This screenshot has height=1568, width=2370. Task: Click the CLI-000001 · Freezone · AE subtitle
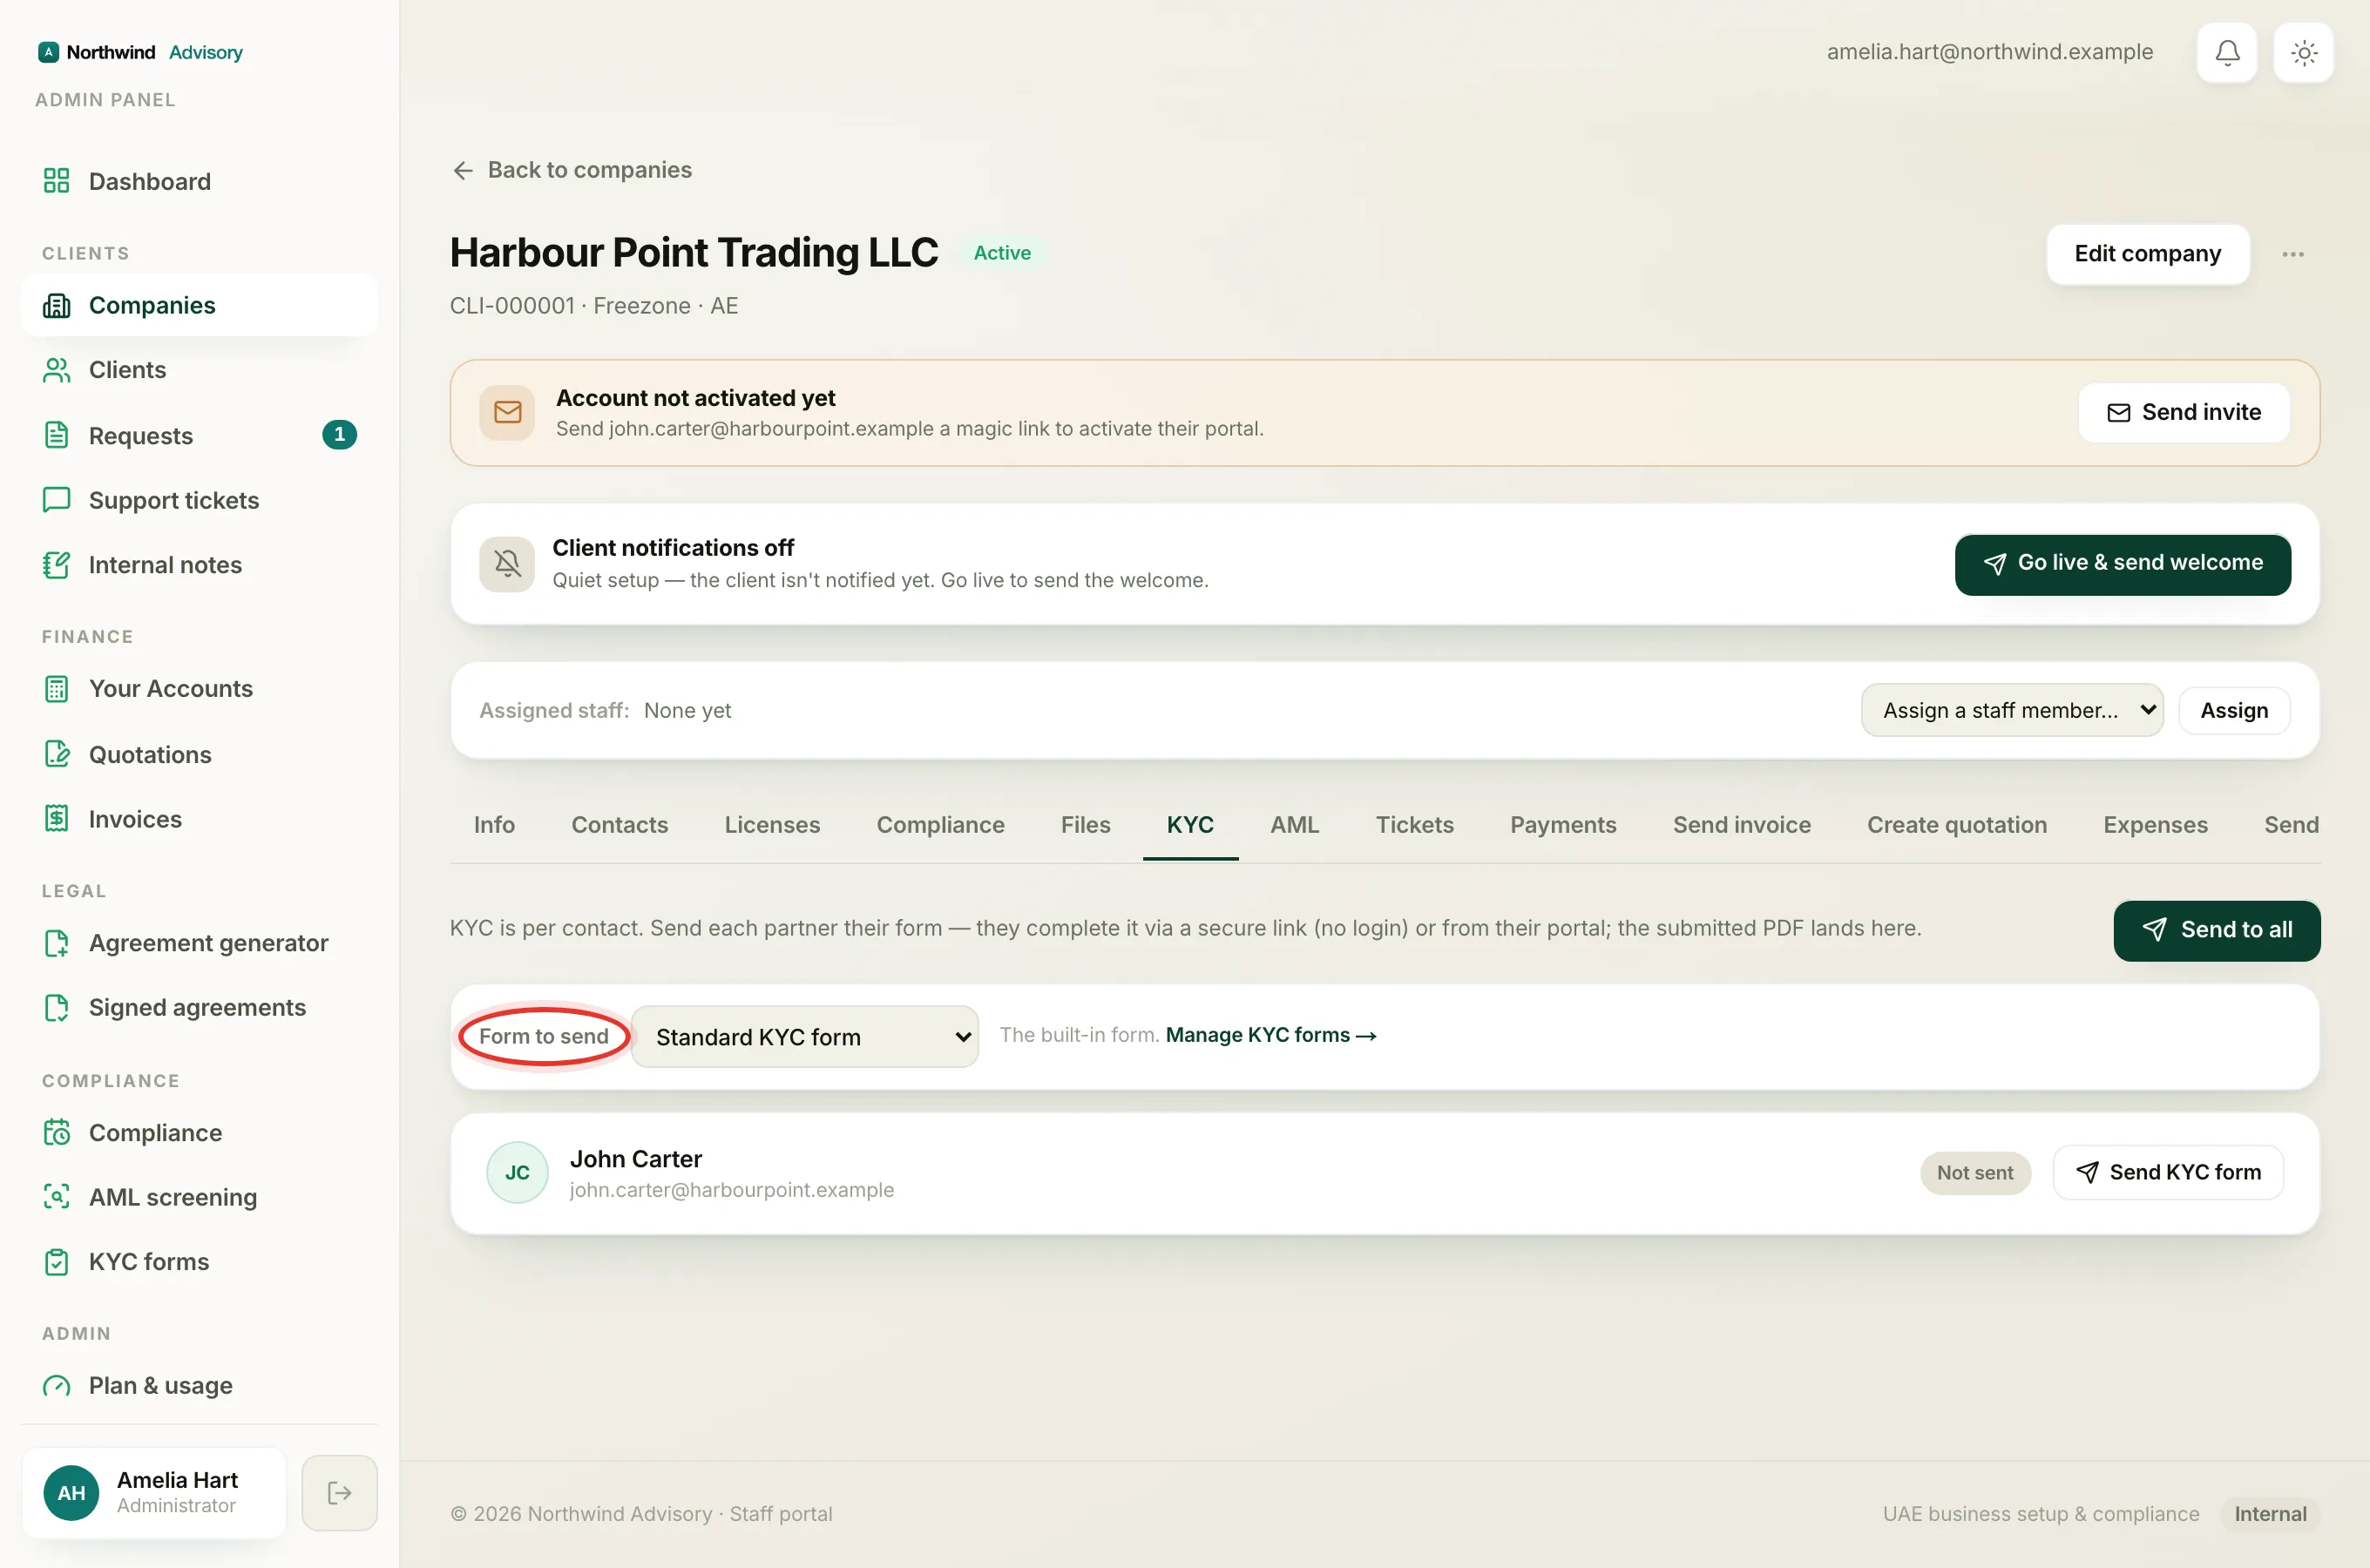point(593,306)
